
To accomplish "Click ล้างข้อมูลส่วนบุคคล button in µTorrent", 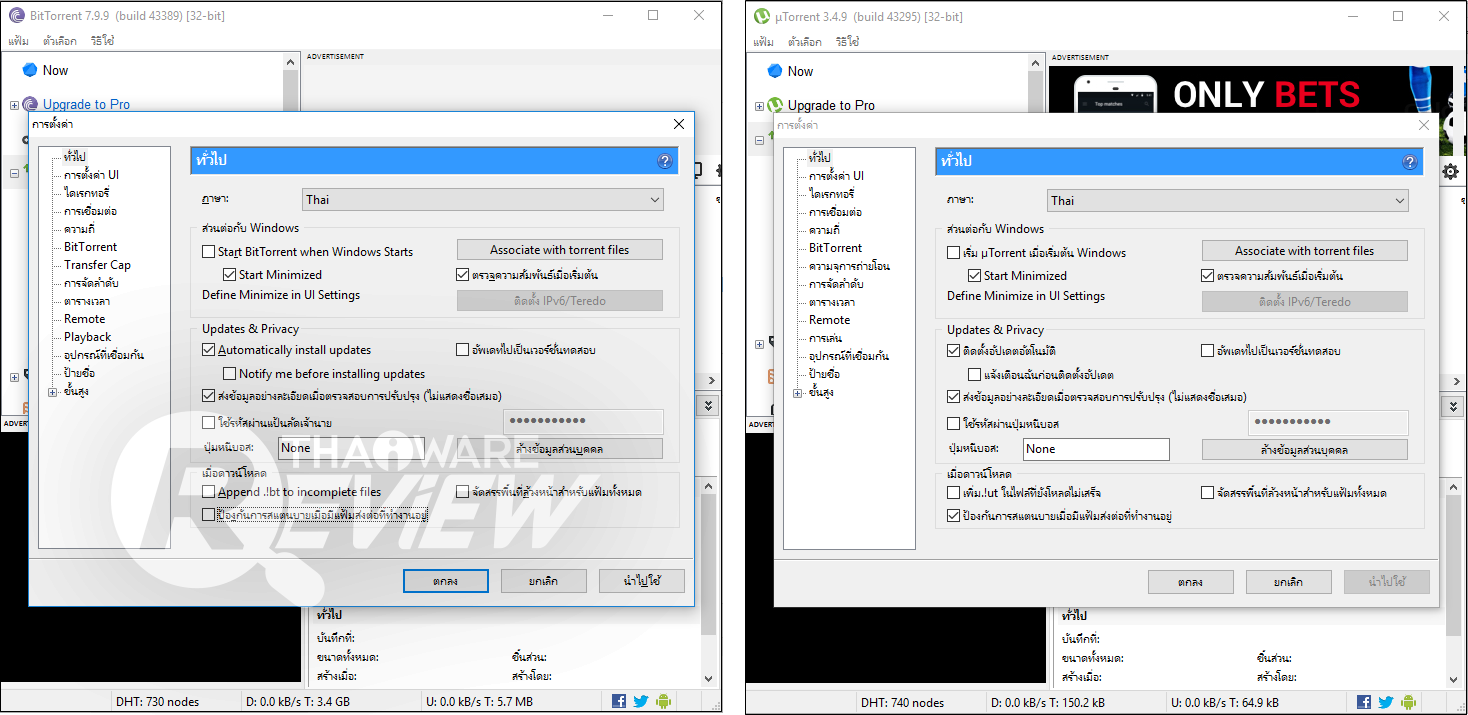I will coord(1305,450).
